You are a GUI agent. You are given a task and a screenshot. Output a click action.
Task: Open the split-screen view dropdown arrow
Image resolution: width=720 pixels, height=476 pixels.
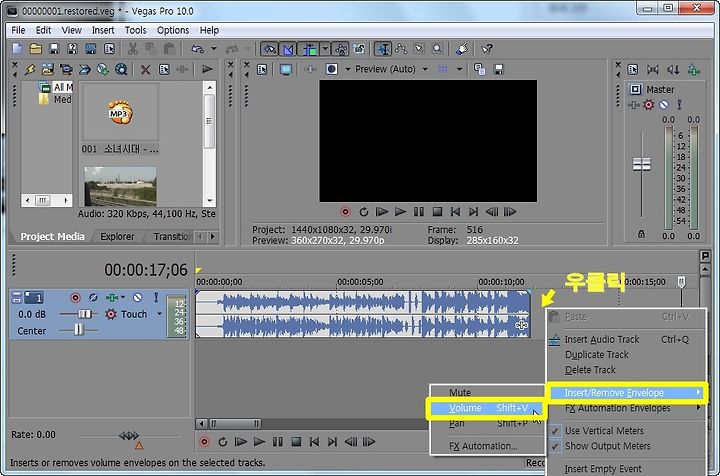(348, 69)
